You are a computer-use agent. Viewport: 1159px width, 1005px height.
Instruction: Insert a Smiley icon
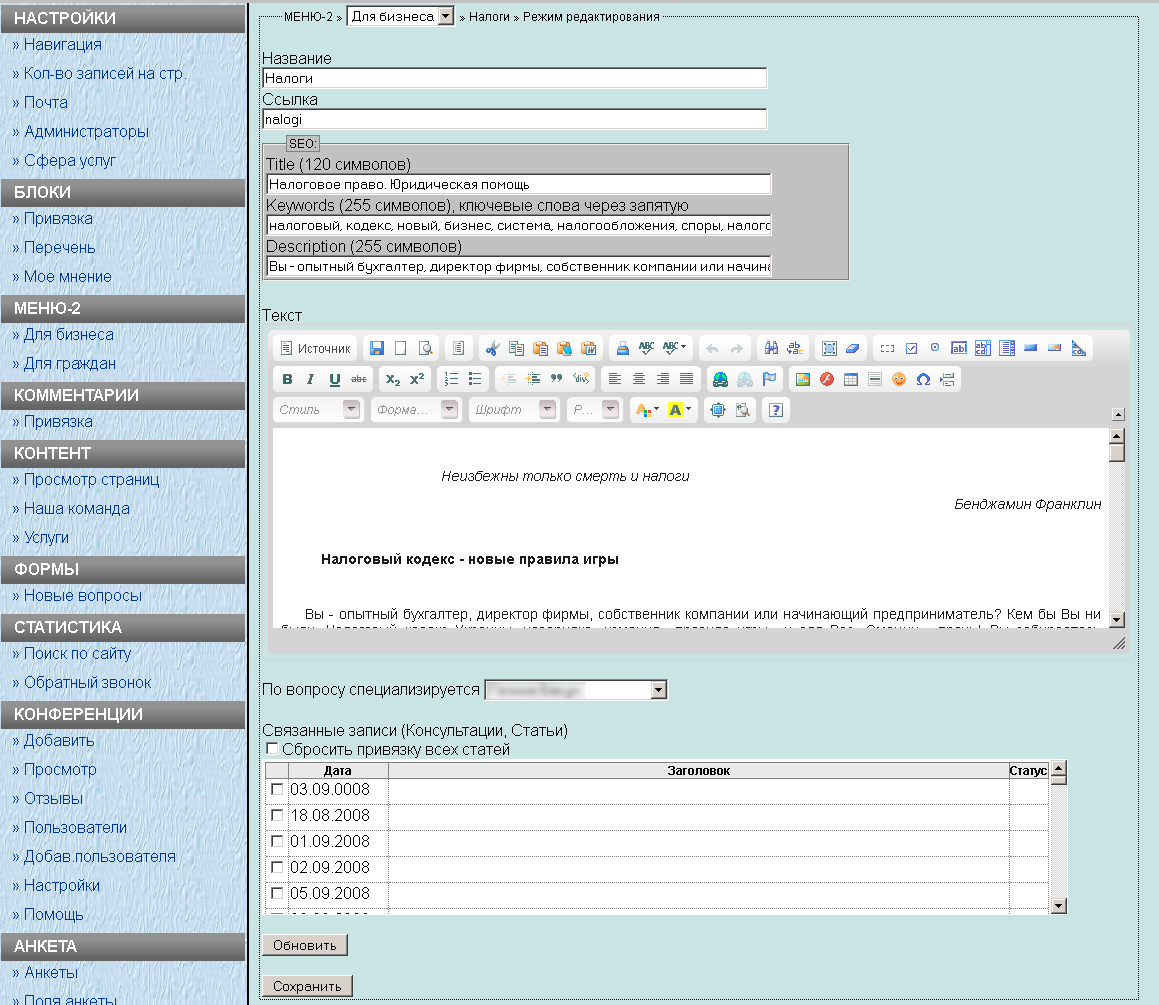[x=899, y=379]
